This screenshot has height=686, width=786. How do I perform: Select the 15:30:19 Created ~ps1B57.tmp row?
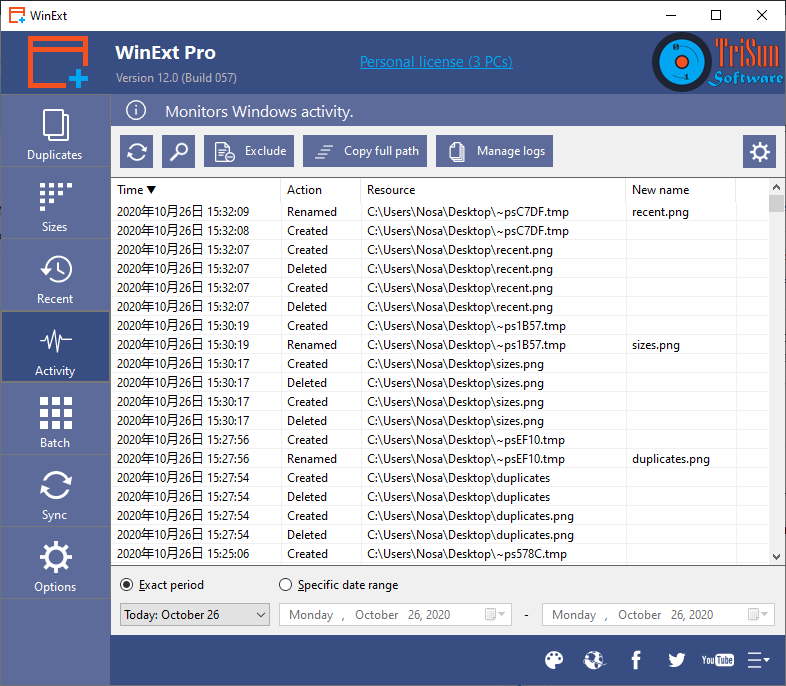[440, 326]
